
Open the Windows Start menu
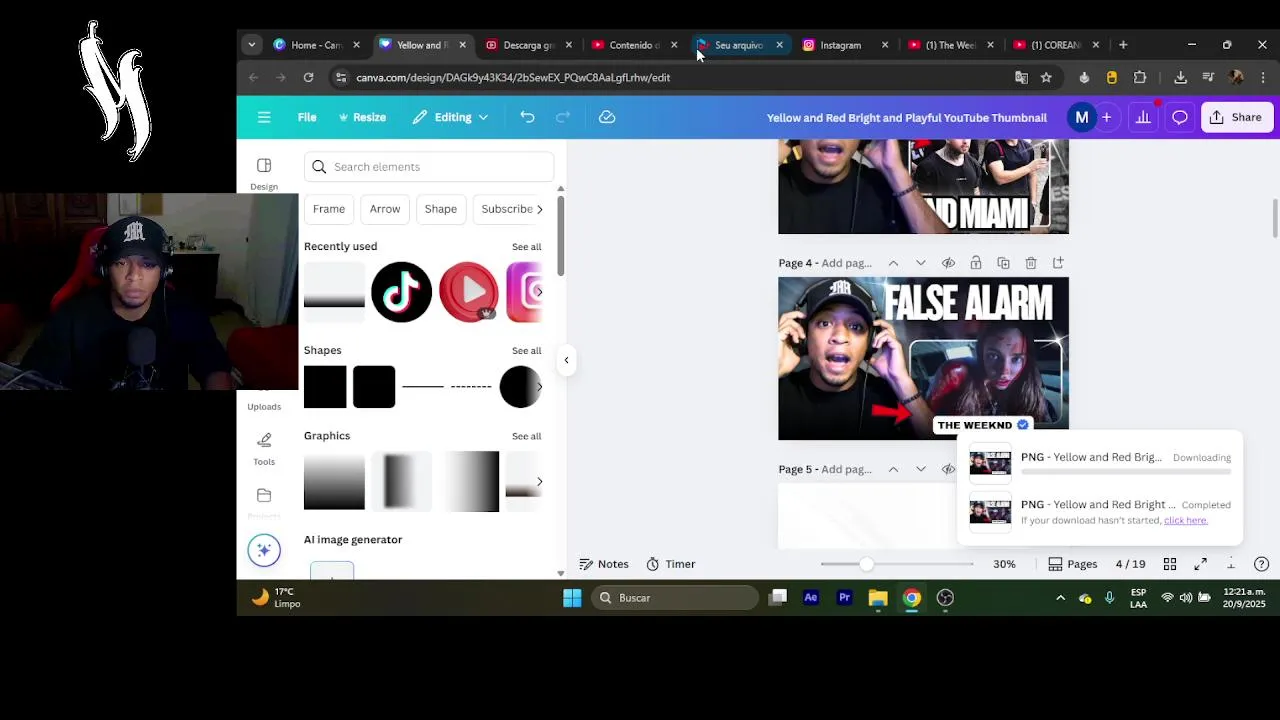tap(572, 598)
